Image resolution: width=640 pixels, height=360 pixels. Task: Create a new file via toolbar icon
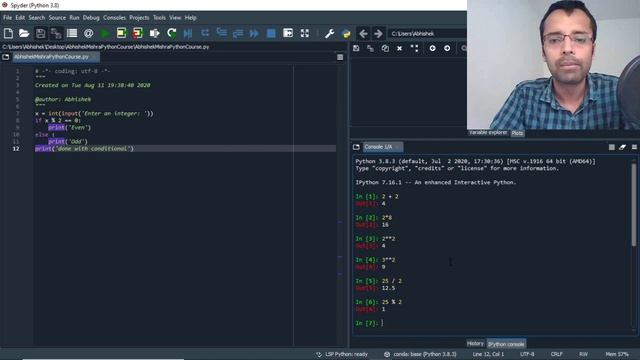coord(8,33)
